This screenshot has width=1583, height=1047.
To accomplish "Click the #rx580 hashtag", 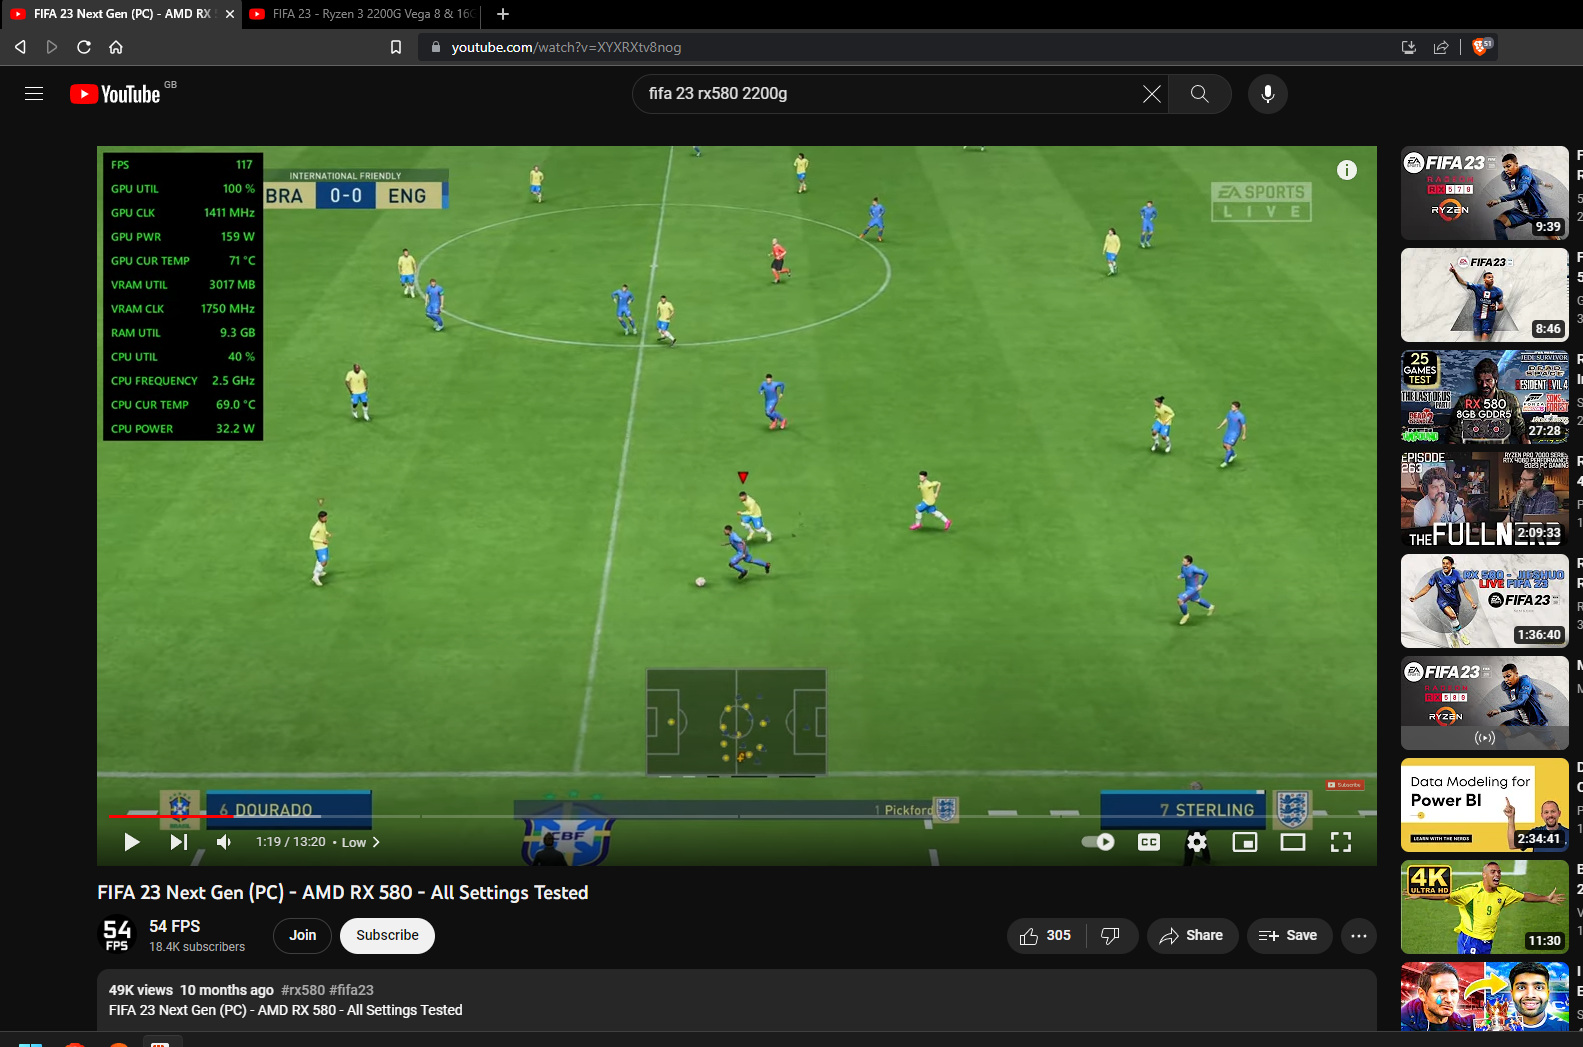I will pos(303,990).
